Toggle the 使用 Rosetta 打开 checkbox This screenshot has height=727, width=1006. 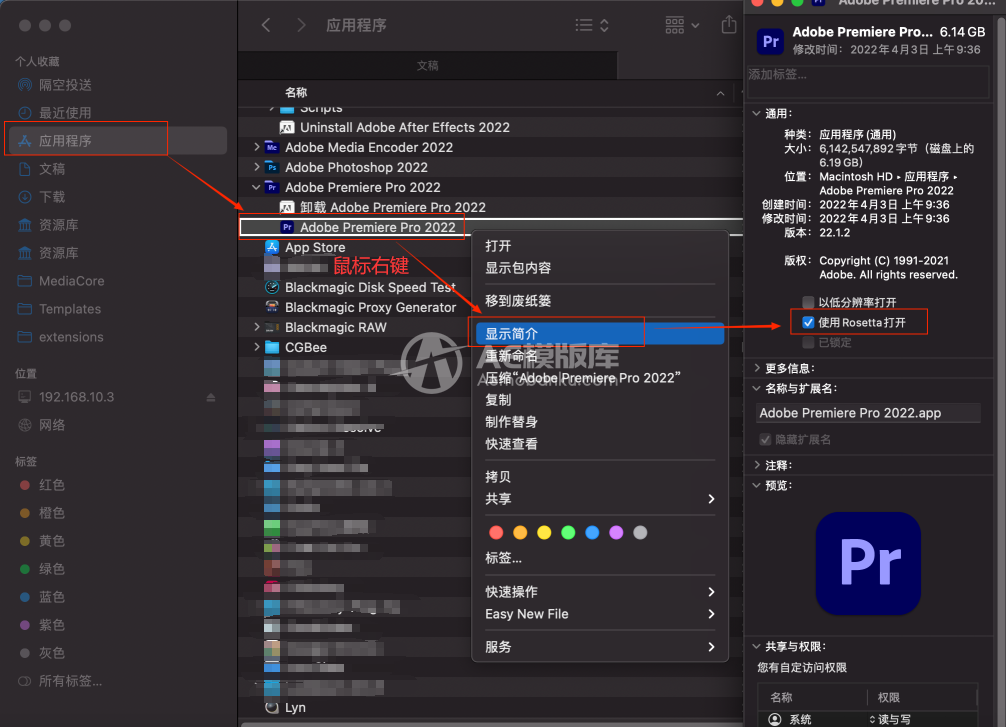point(808,322)
